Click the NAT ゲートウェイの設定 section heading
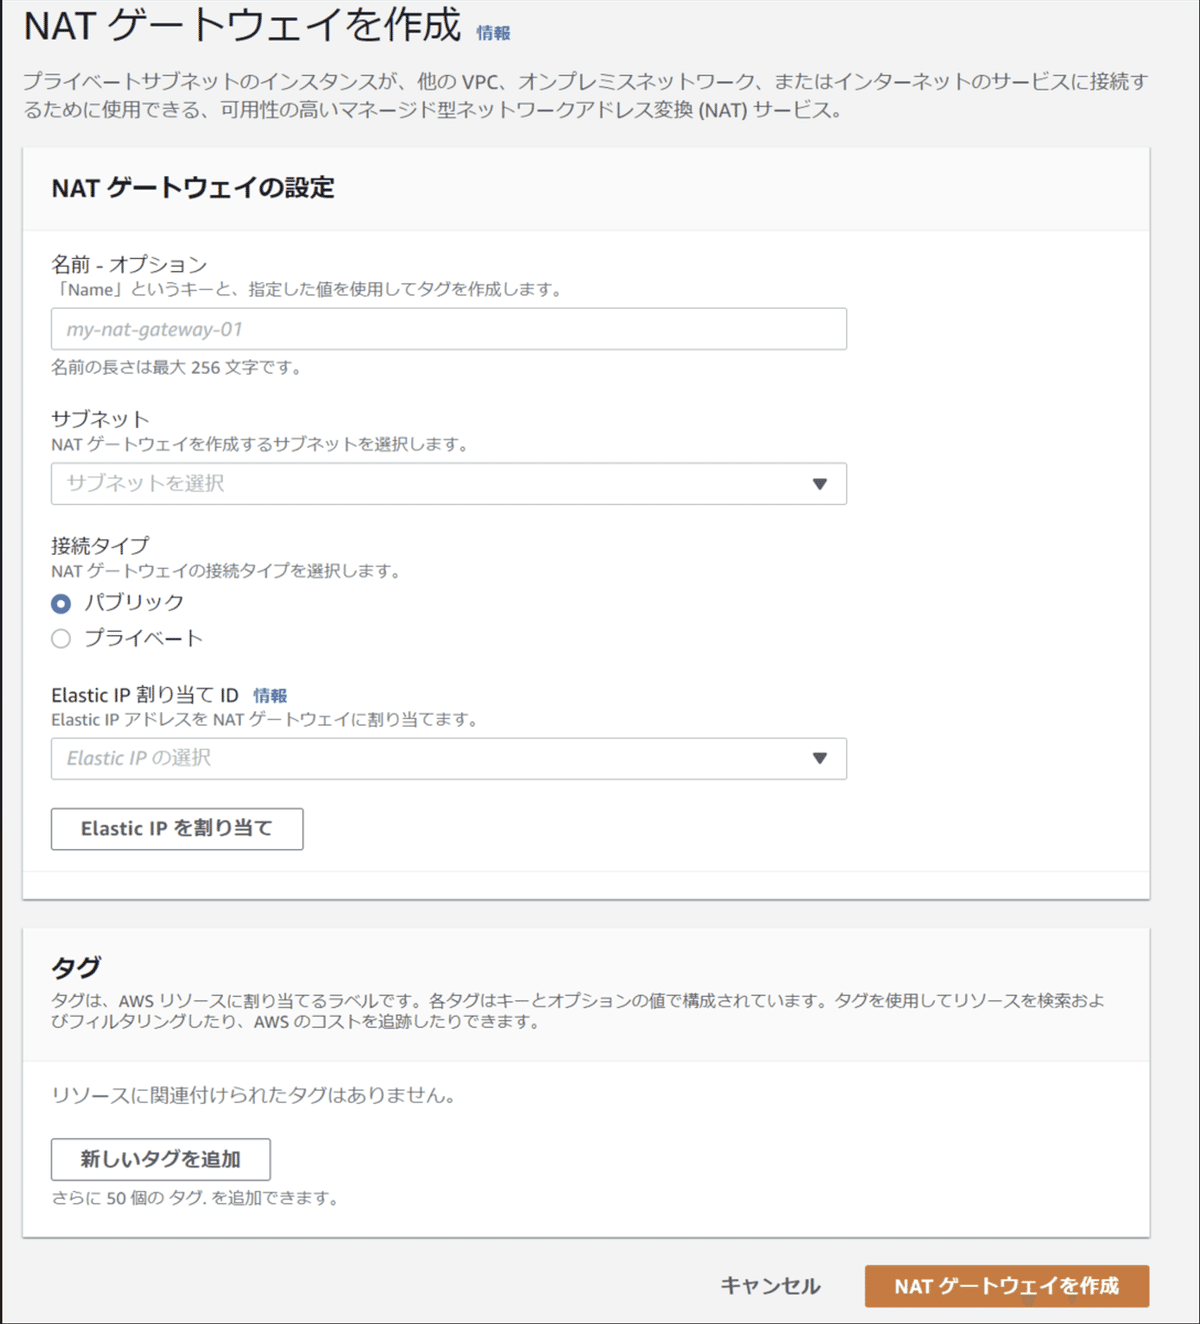The image size is (1200, 1324). click(193, 188)
